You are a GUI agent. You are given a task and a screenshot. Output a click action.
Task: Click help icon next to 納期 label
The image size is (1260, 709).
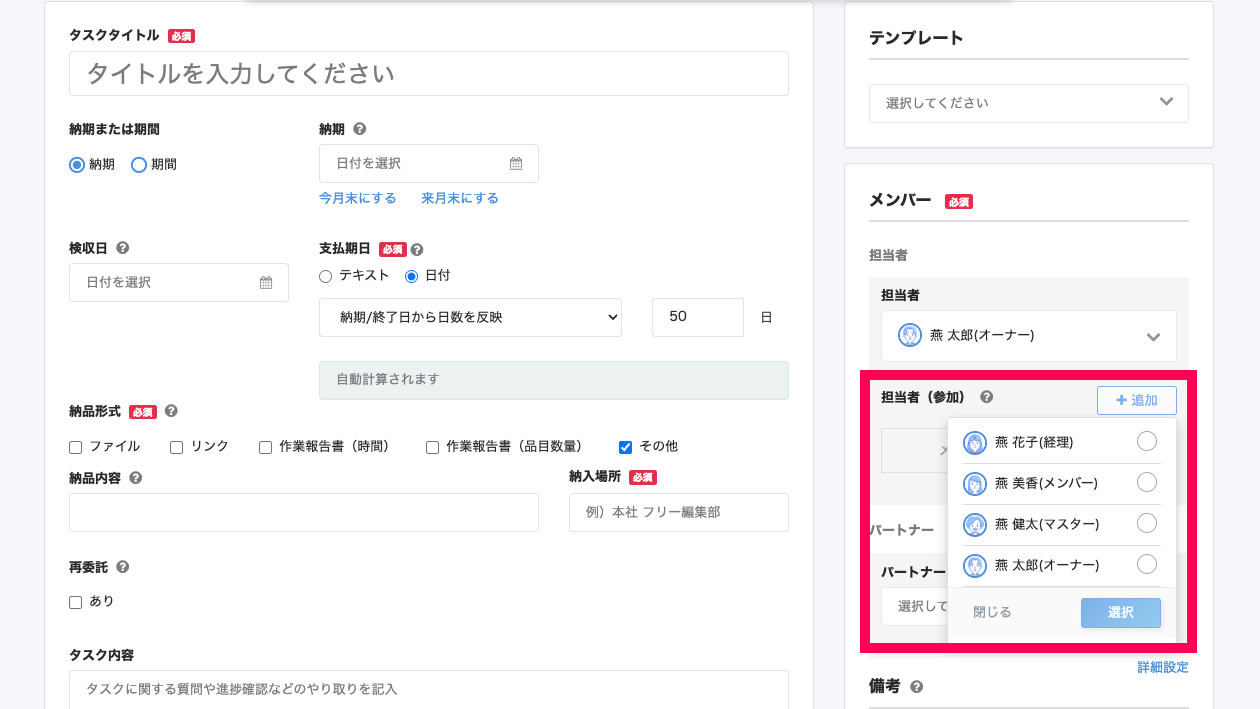(360, 129)
